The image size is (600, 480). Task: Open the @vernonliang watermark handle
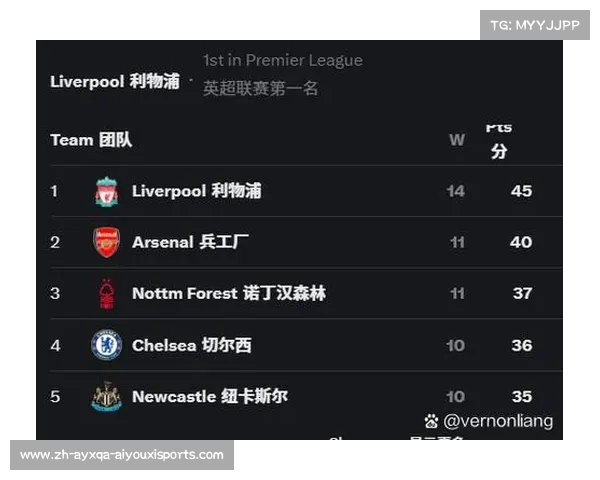(x=498, y=421)
